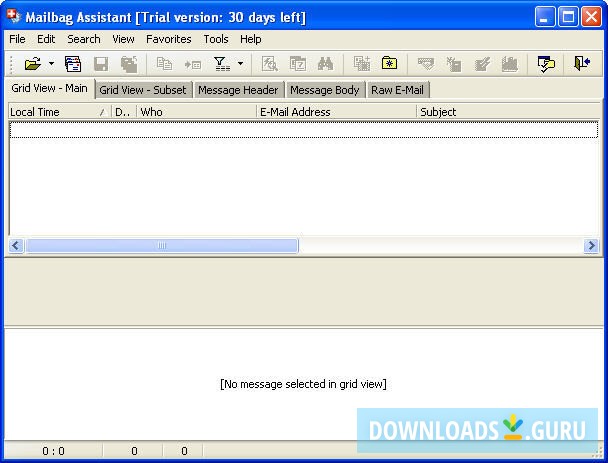Open the Favorites menu
608x463 pixels.
pyautogui.click(x=169, y=39)
